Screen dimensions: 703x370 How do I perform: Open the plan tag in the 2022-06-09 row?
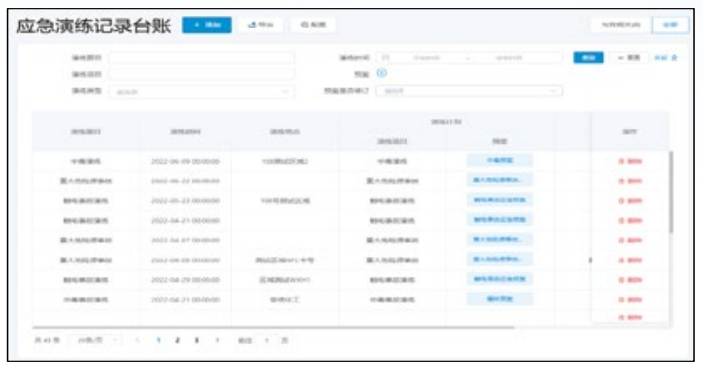click(500, 161)
